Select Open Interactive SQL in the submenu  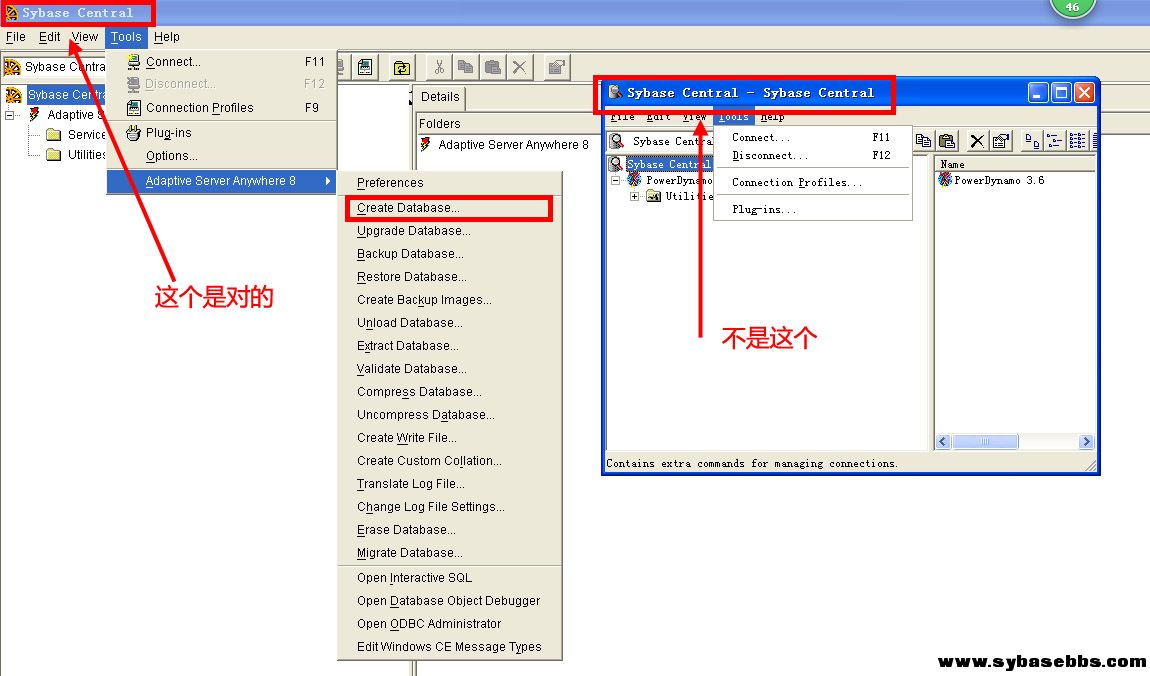pyautogui.click(x=450, y=578)
